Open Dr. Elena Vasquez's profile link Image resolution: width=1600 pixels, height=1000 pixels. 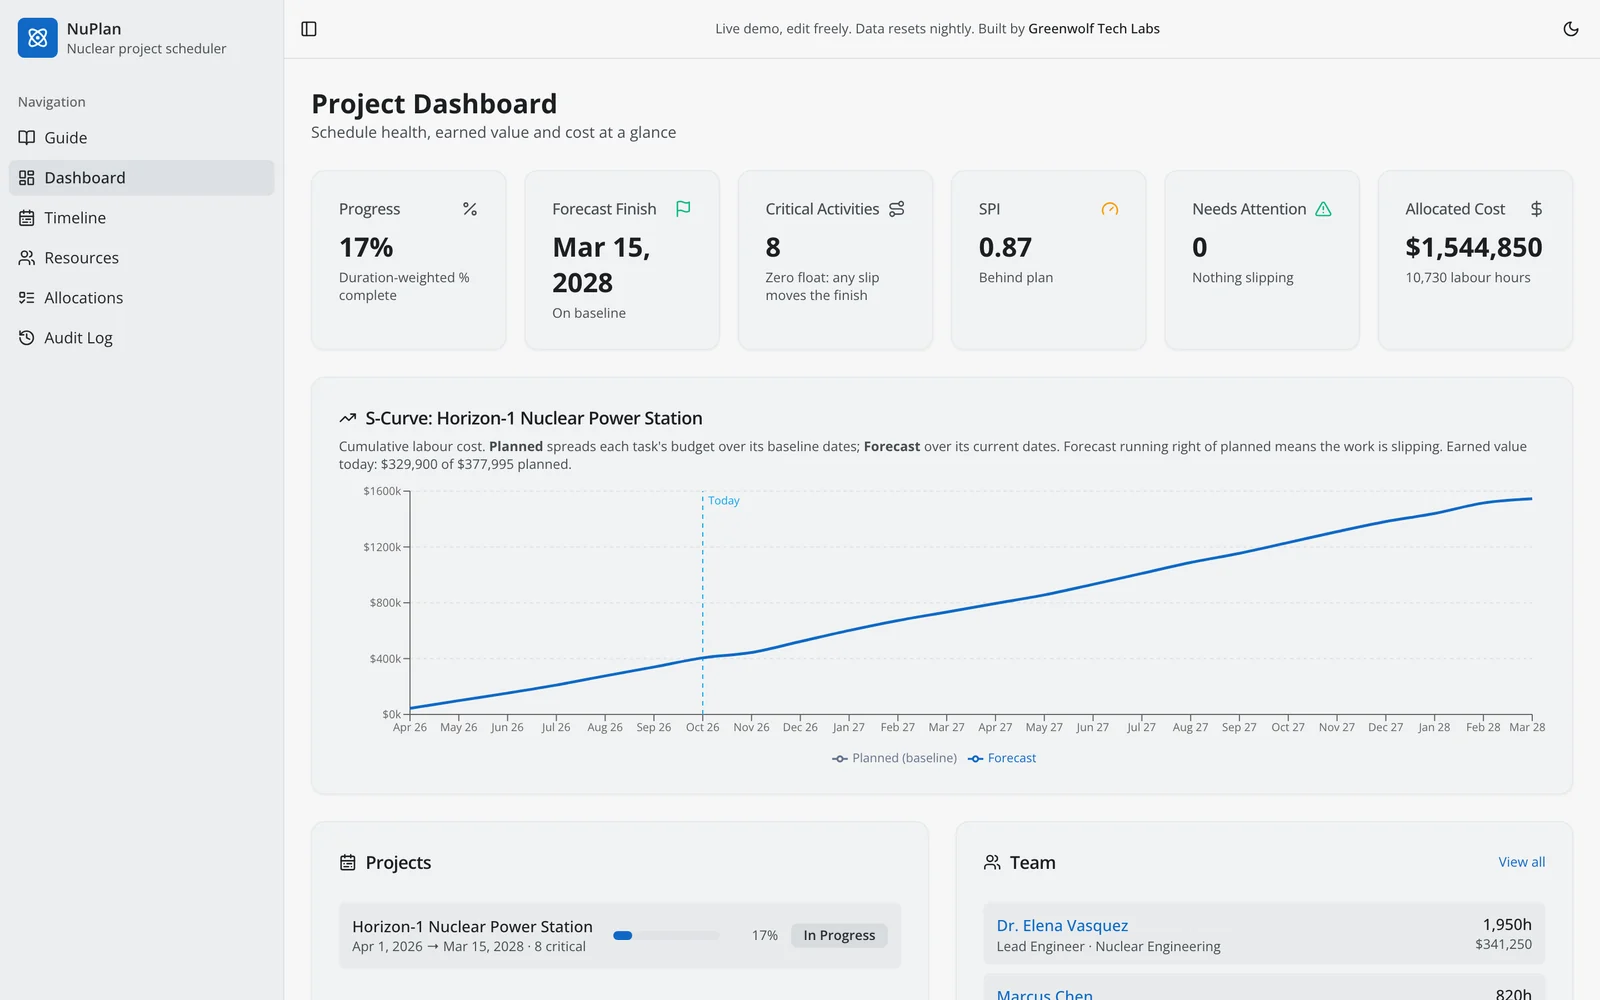click(x=1062, y=926)
